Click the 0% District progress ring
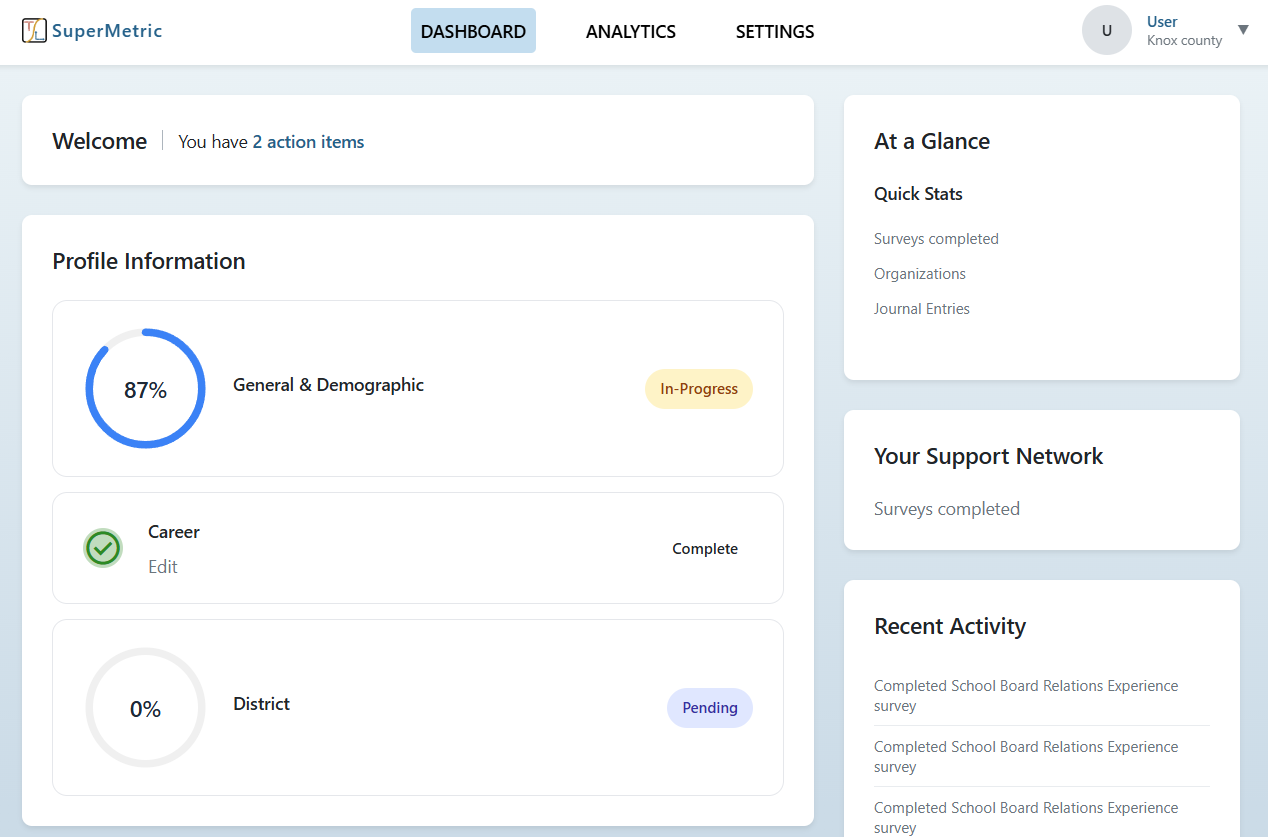The image size is (1268, 837). [145, 708]
